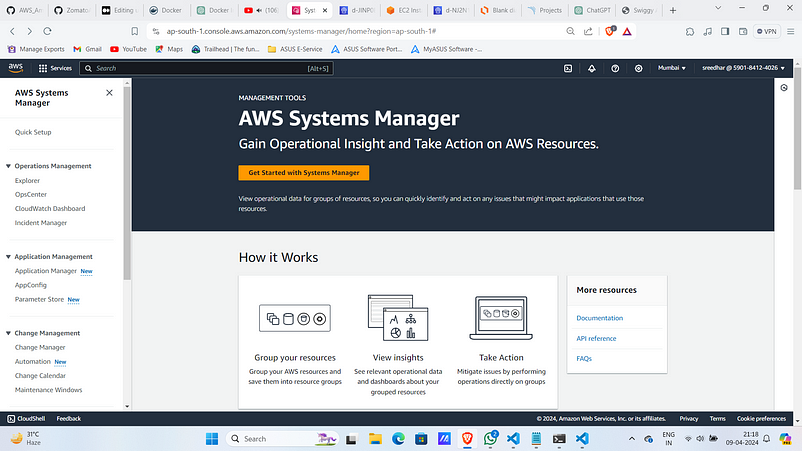Click the Brave Rewards triangle icon
802x451 pixels.
627,32
